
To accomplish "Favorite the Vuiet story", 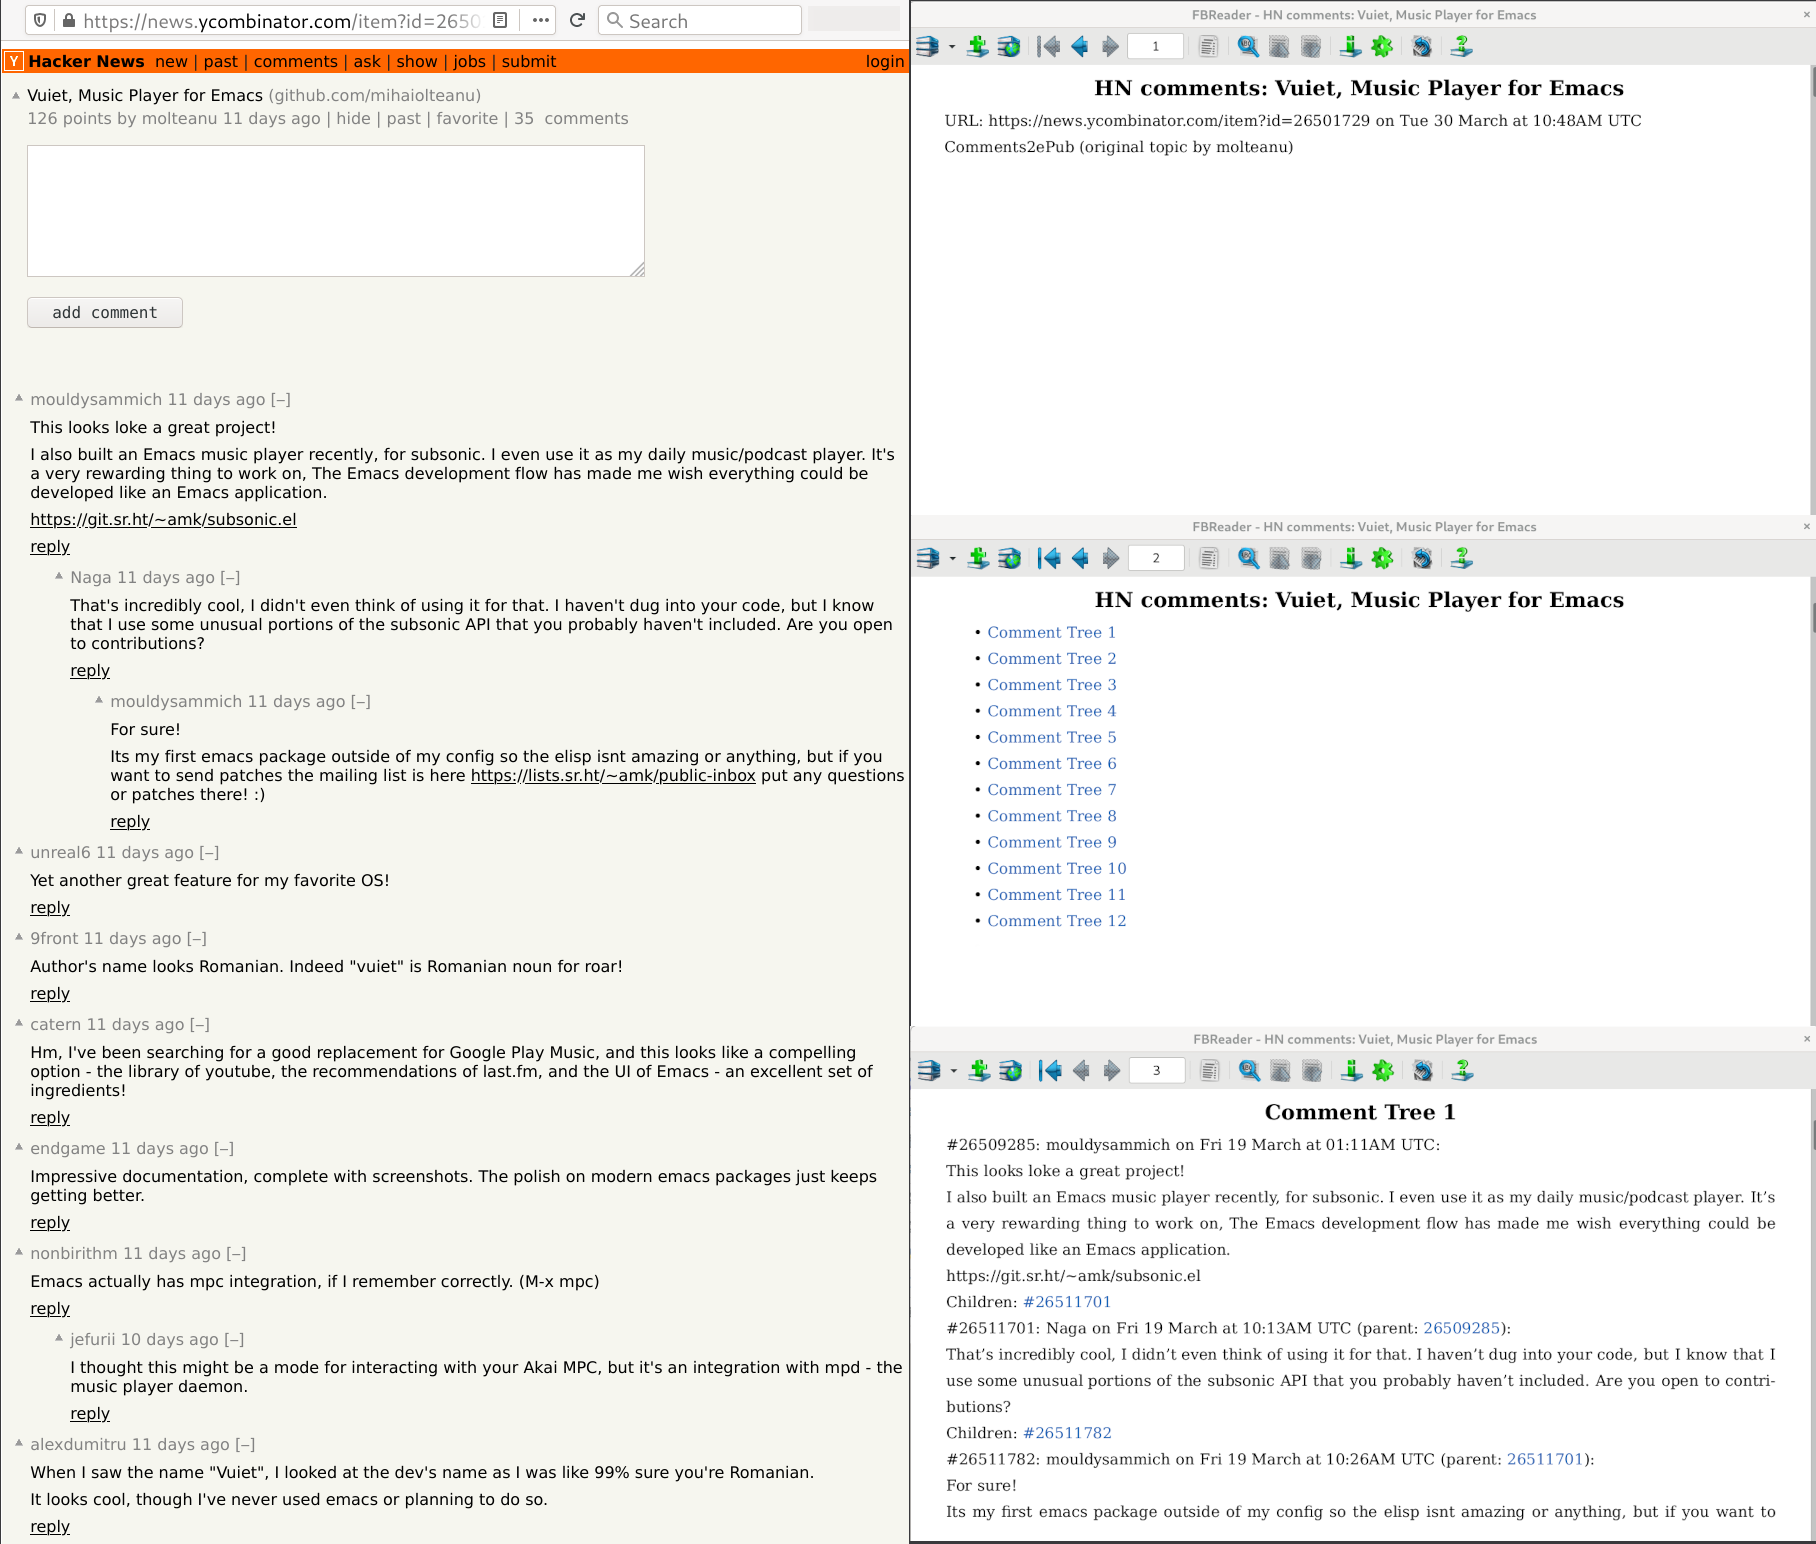I will [467, 119].
